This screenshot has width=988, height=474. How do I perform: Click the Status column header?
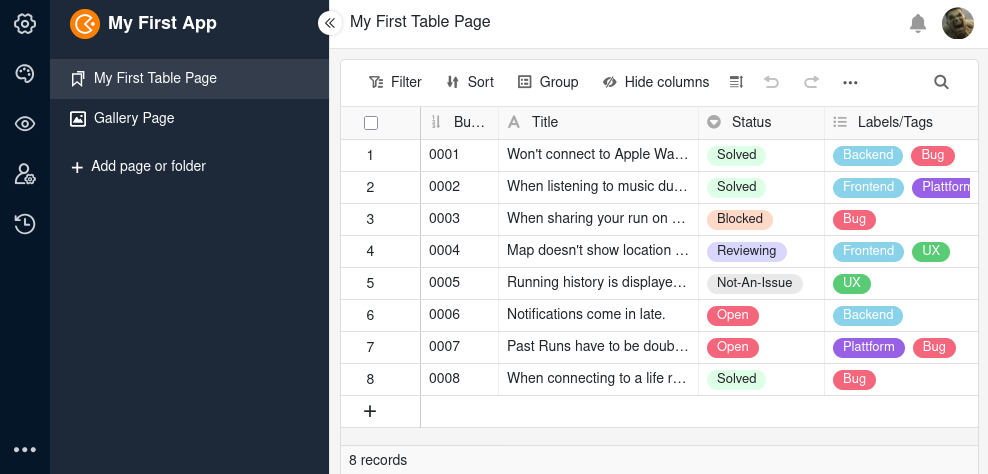coord(761,122)
